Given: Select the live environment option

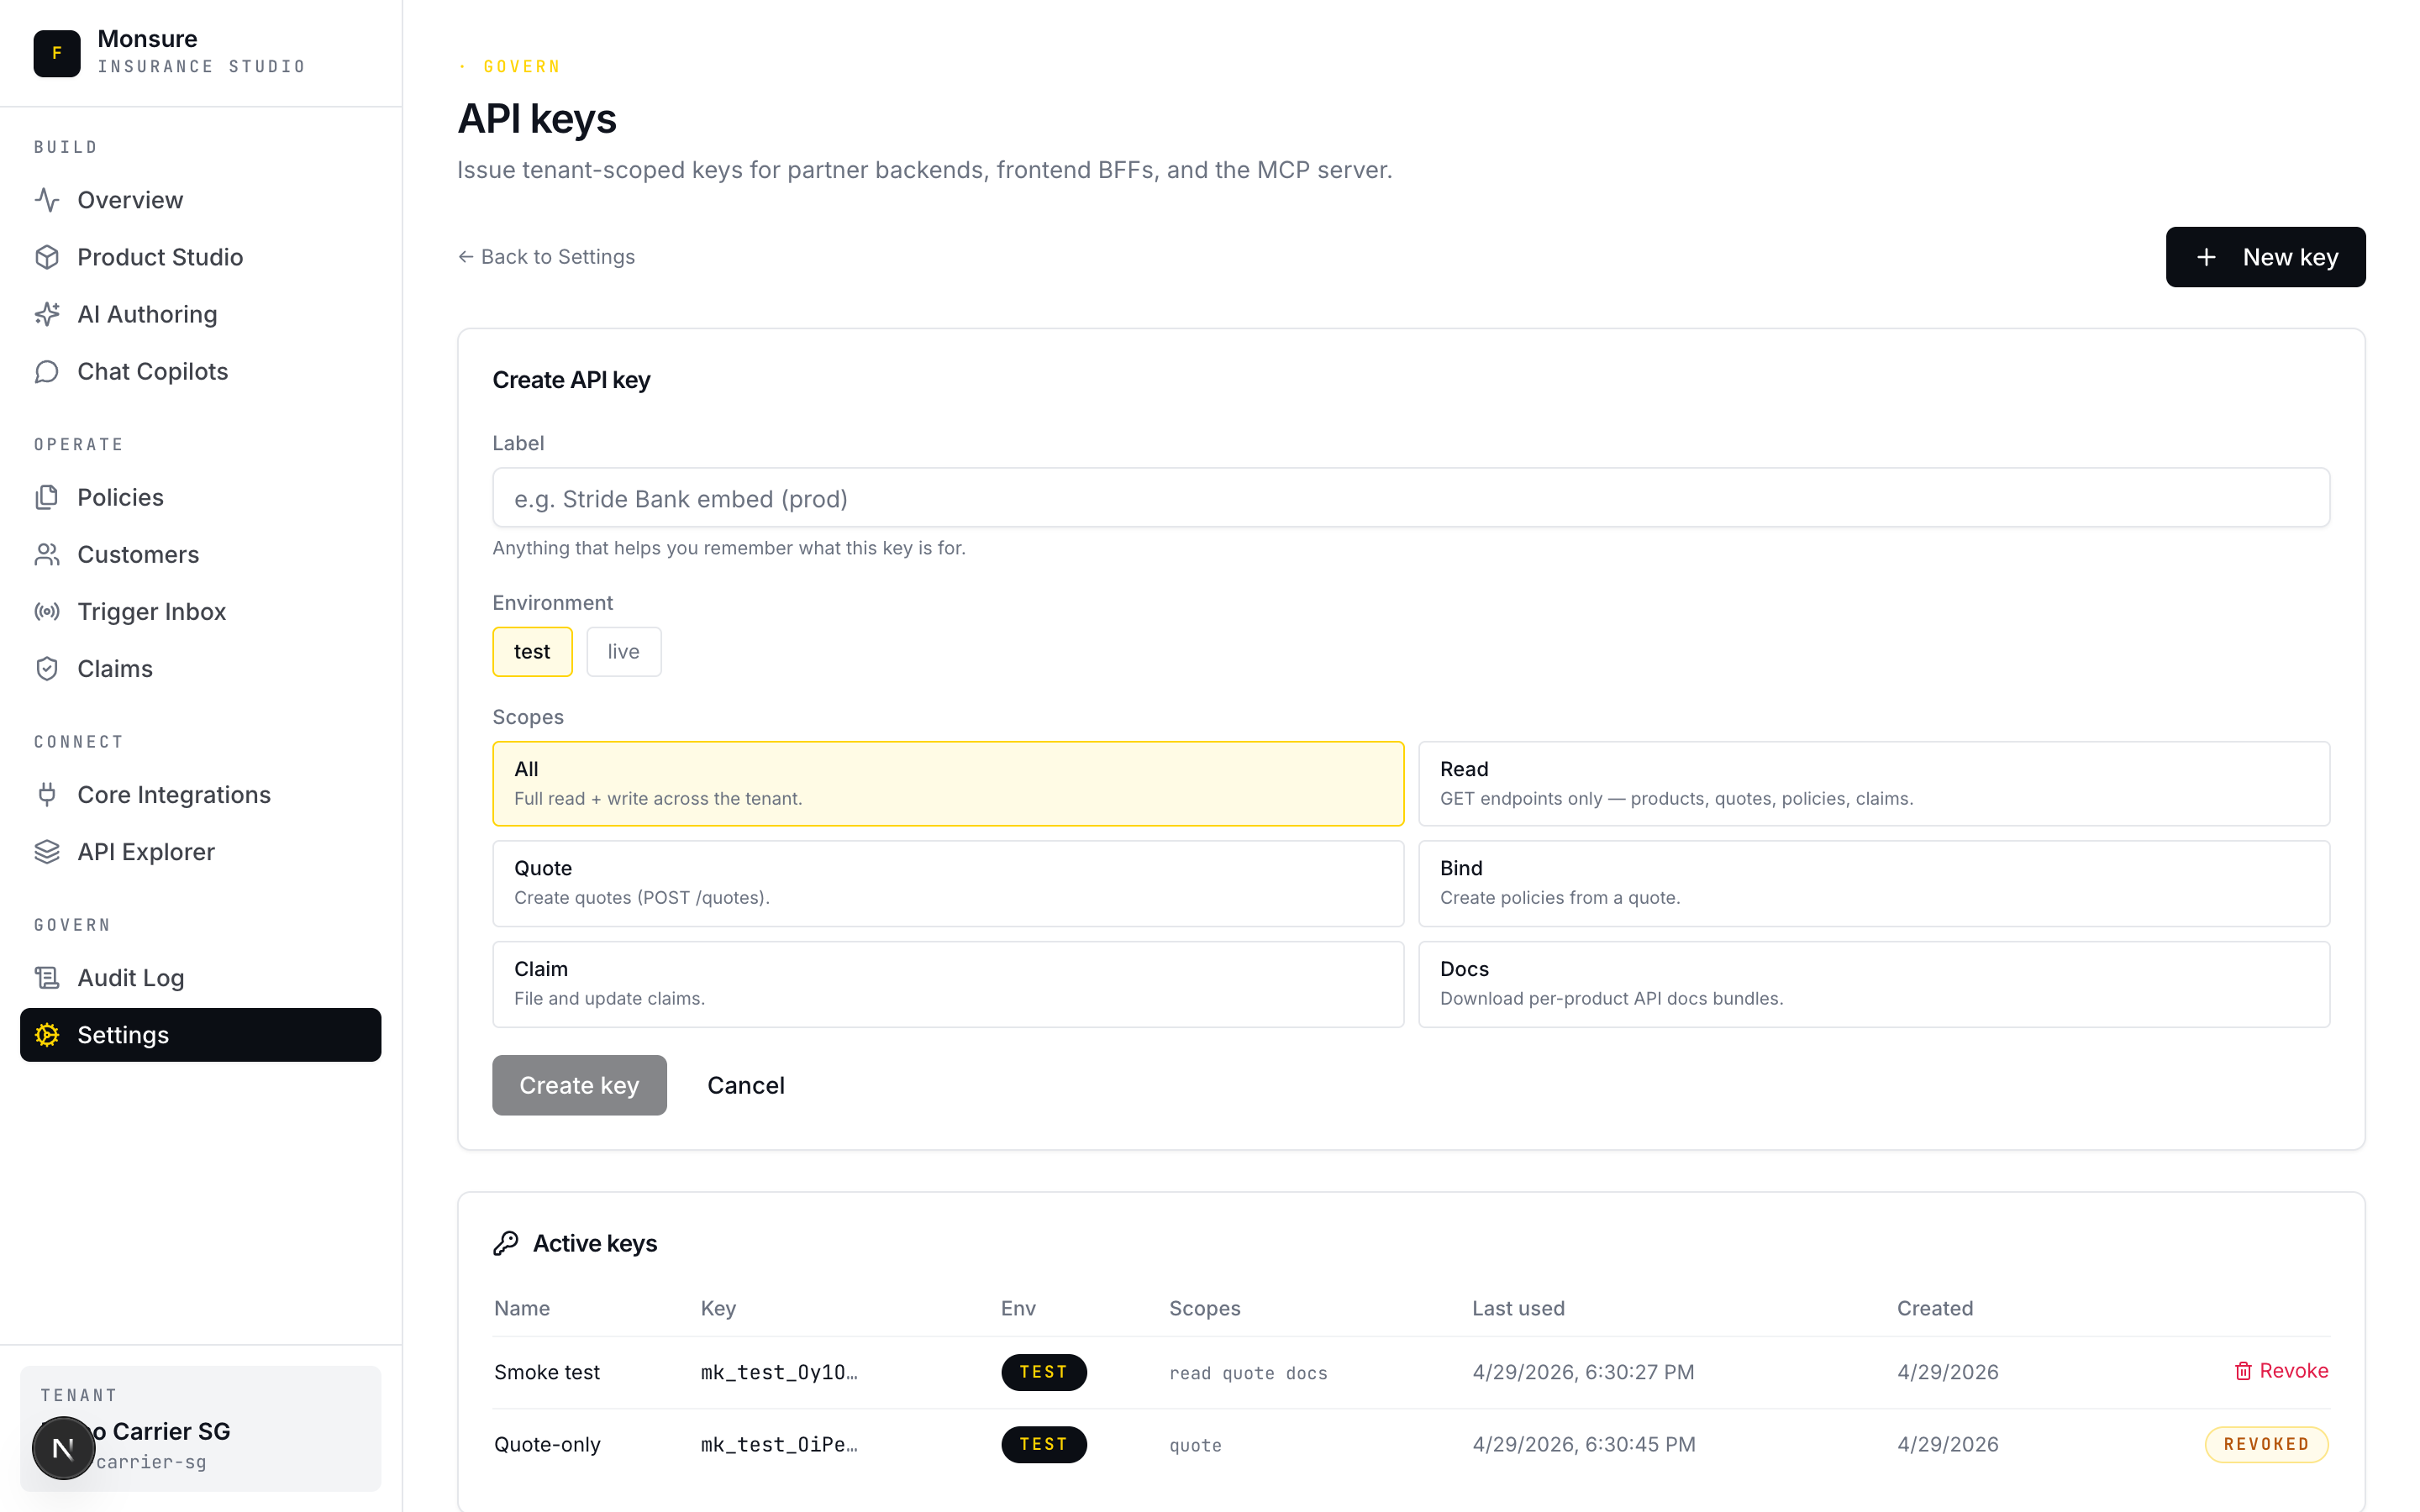Looking at the screenshot, I should point(623,652).
